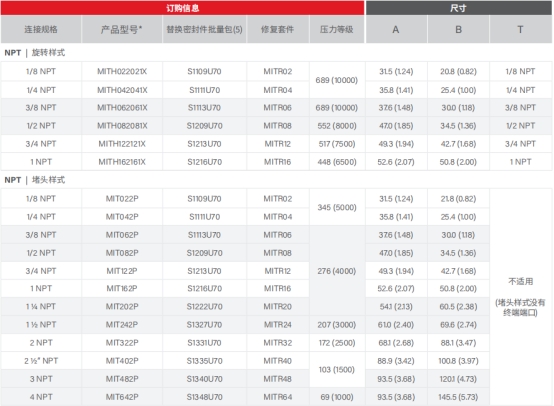Click the NPT 堵头样式 section label
Image resolution: width=554 pixels, height=406 pixels.
tap(35, 180)
